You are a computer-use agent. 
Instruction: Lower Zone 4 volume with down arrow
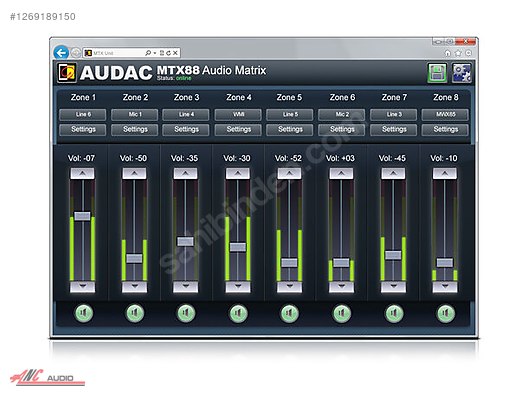pyautogui.click(x=238, y=287)
